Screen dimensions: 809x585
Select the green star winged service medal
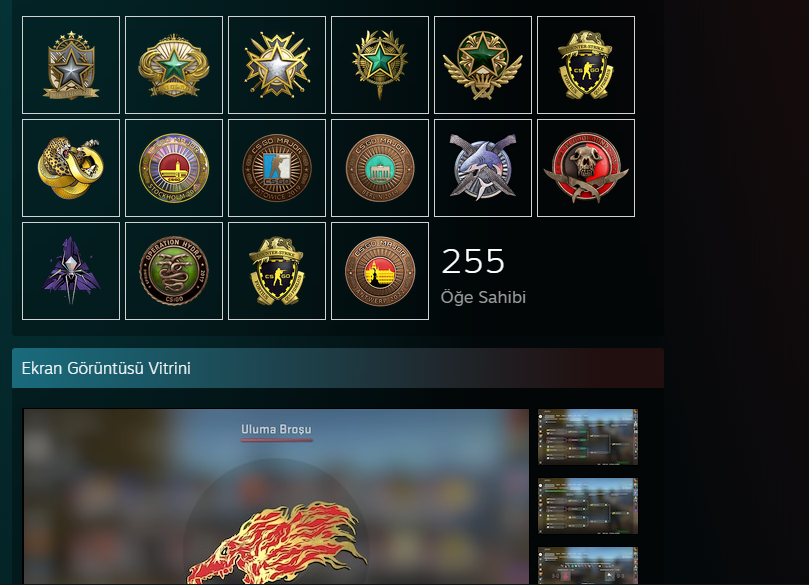[483, 65]
